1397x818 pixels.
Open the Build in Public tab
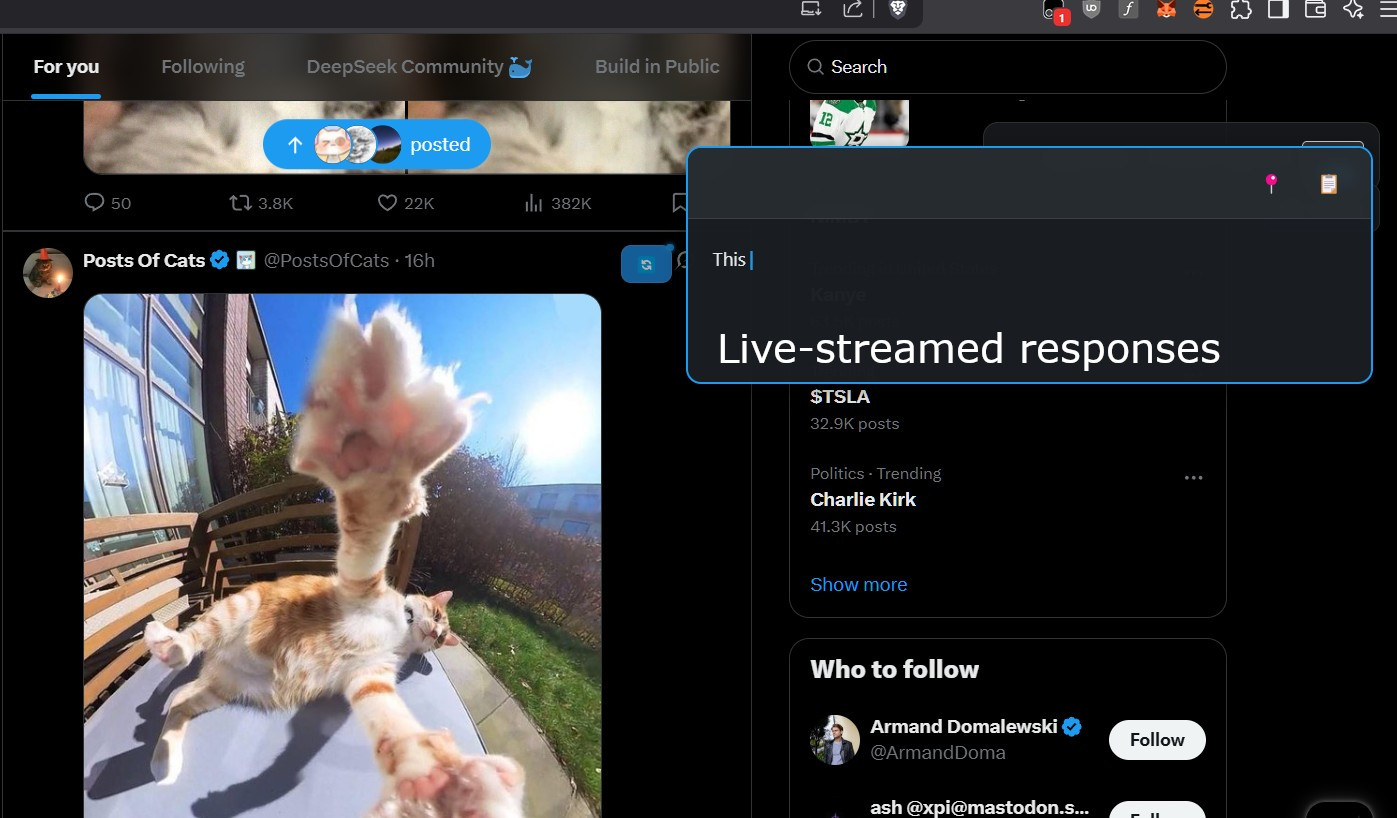click(x=657, y=67)
